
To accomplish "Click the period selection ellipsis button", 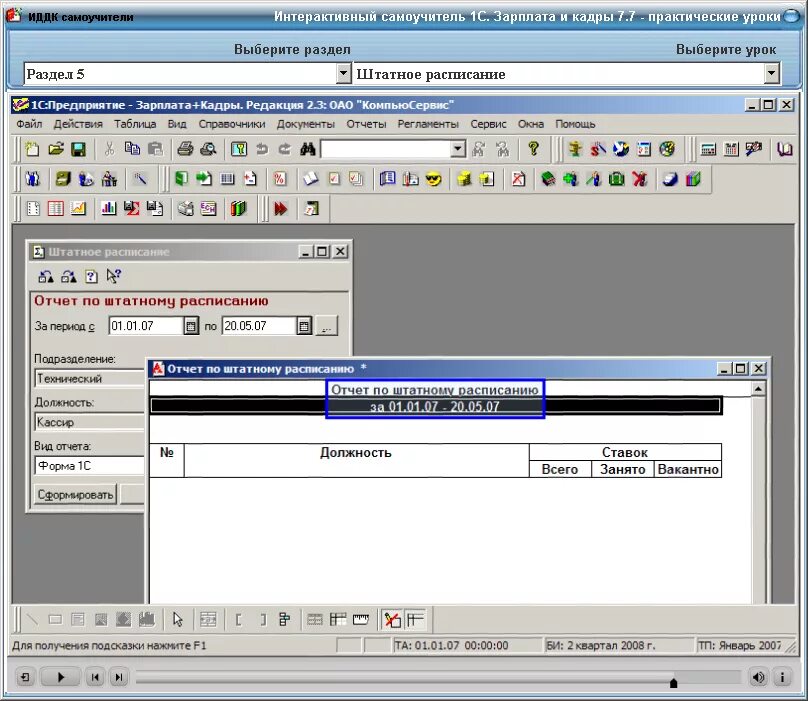I will [x=327, y=326].
